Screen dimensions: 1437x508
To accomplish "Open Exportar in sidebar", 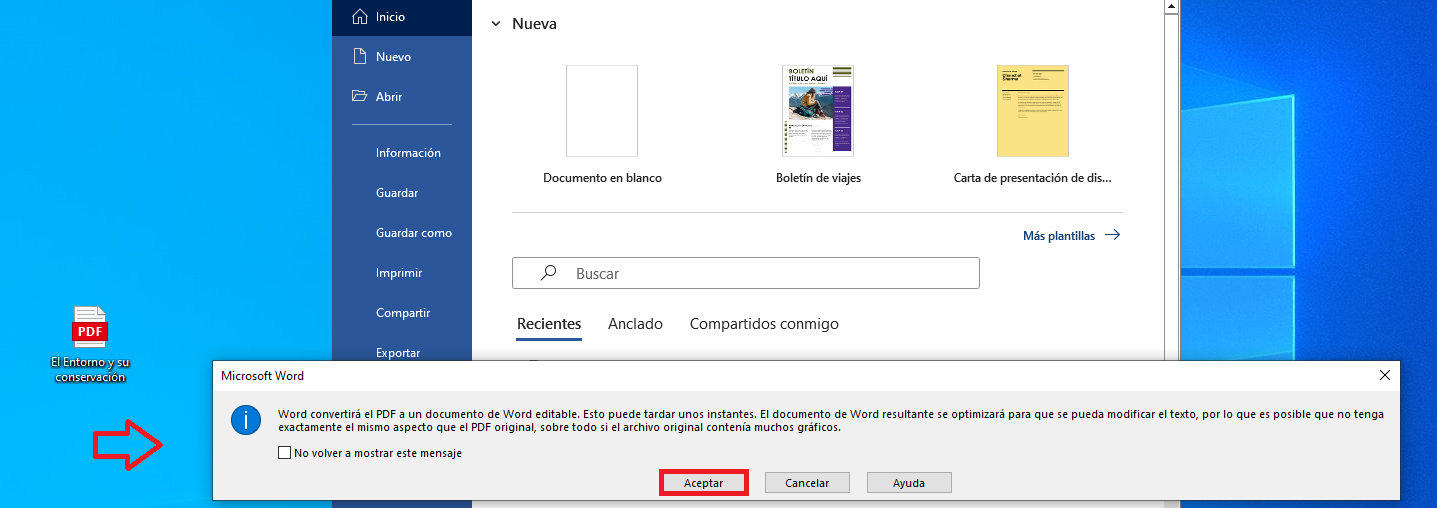I will tap(398, 352).
